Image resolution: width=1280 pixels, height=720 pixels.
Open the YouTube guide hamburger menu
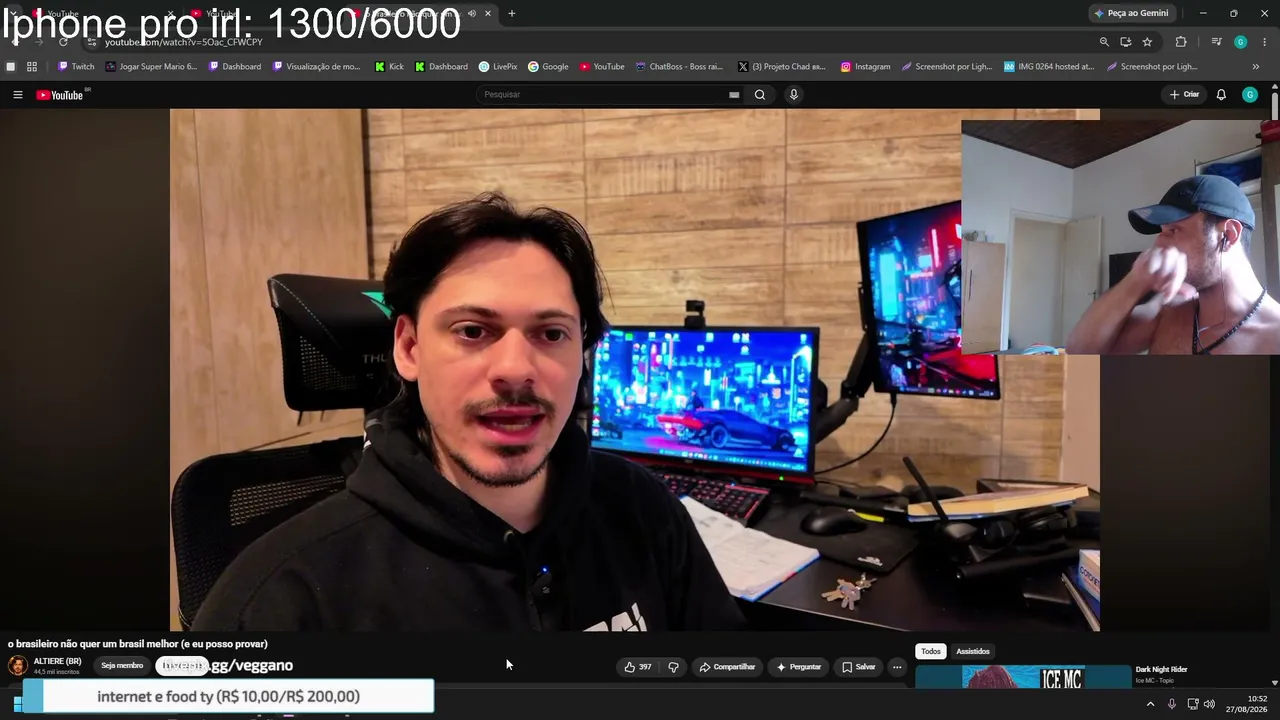[x=17, y=95]
